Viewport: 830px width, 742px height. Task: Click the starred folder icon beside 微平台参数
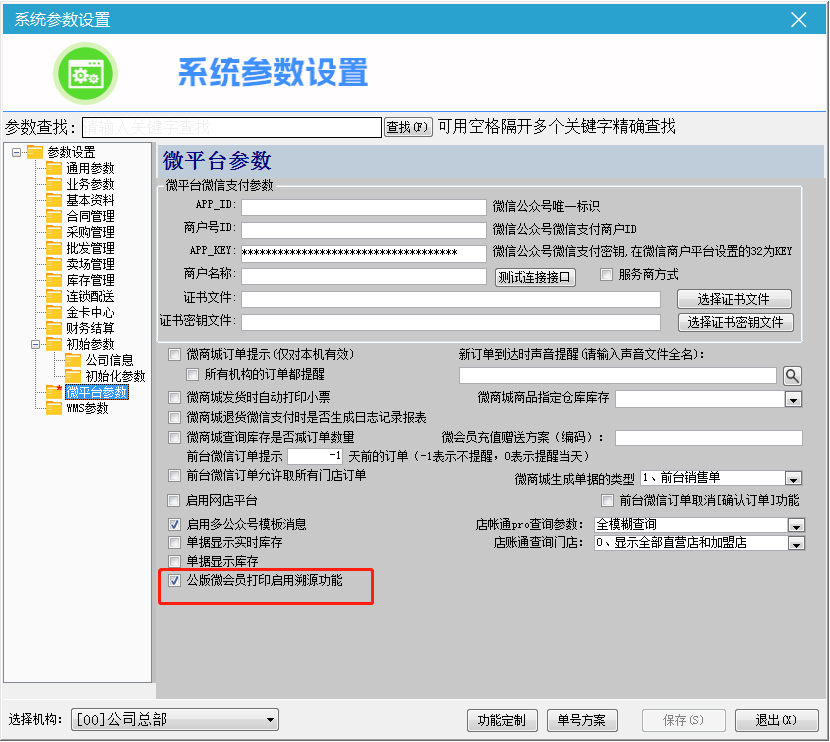[54, 392]
